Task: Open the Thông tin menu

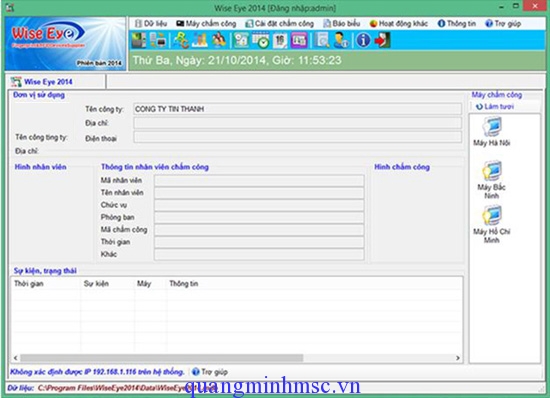Action: 457,23
